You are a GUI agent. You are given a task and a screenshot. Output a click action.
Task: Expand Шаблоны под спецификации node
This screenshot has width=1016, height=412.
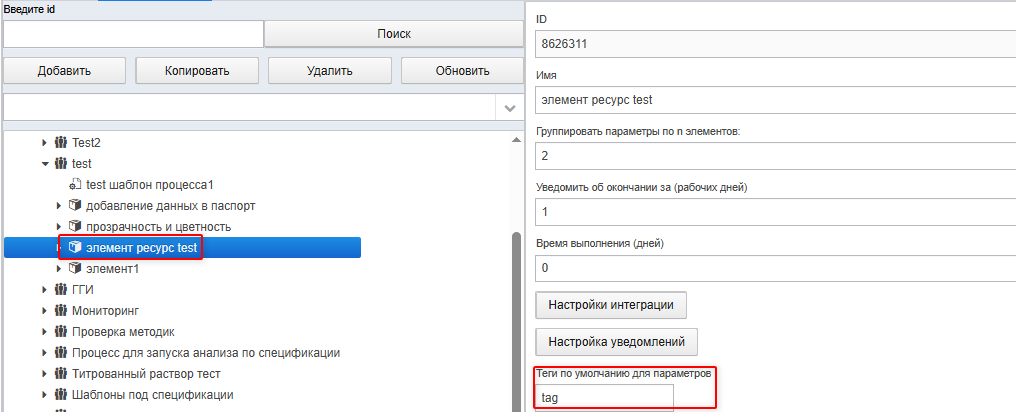45,395
